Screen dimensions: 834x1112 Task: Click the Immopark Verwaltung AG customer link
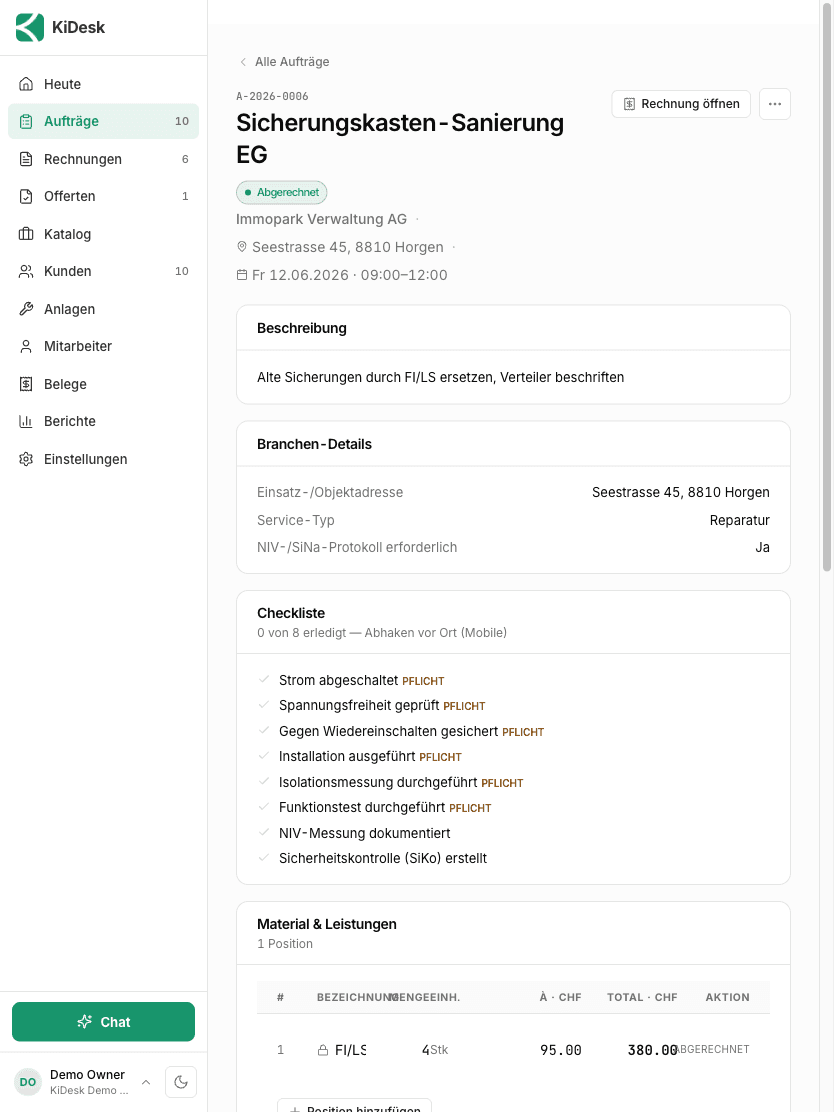tap(321, 219)
